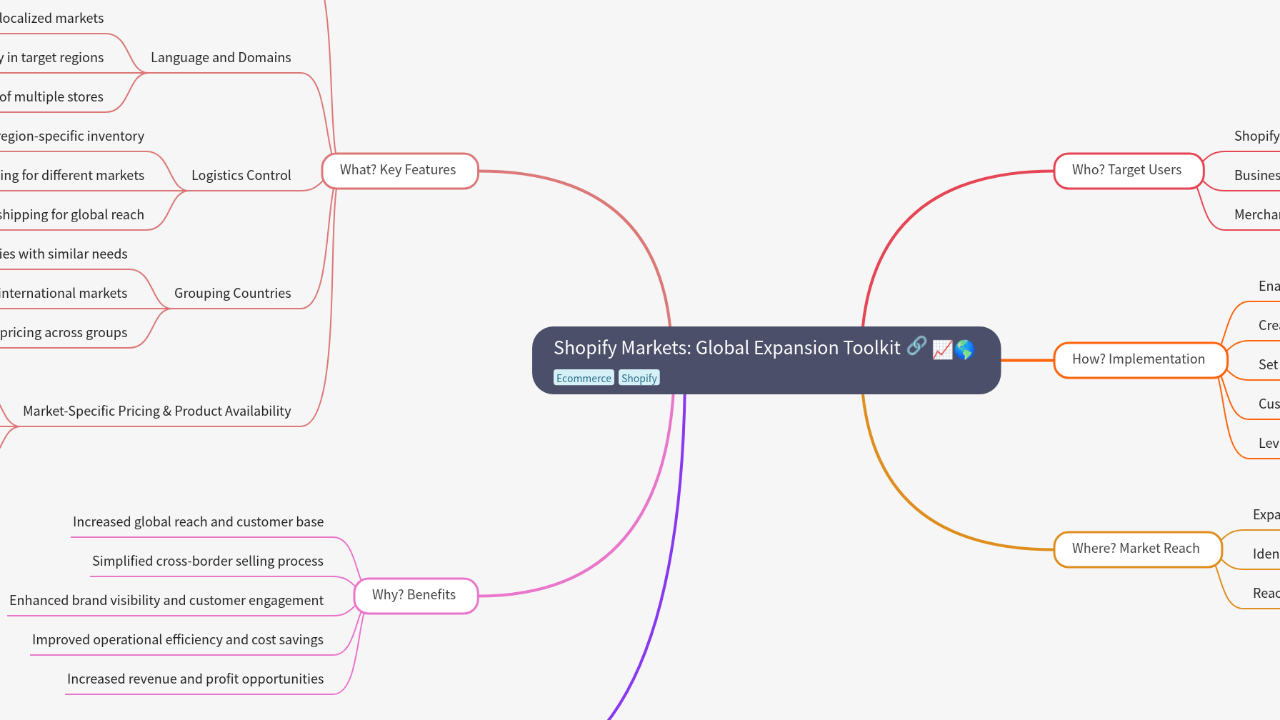Click the 'region-specific inventory' leaf
The height and width of the screenshot is (720, 1280).
click(x=72, y=136)
